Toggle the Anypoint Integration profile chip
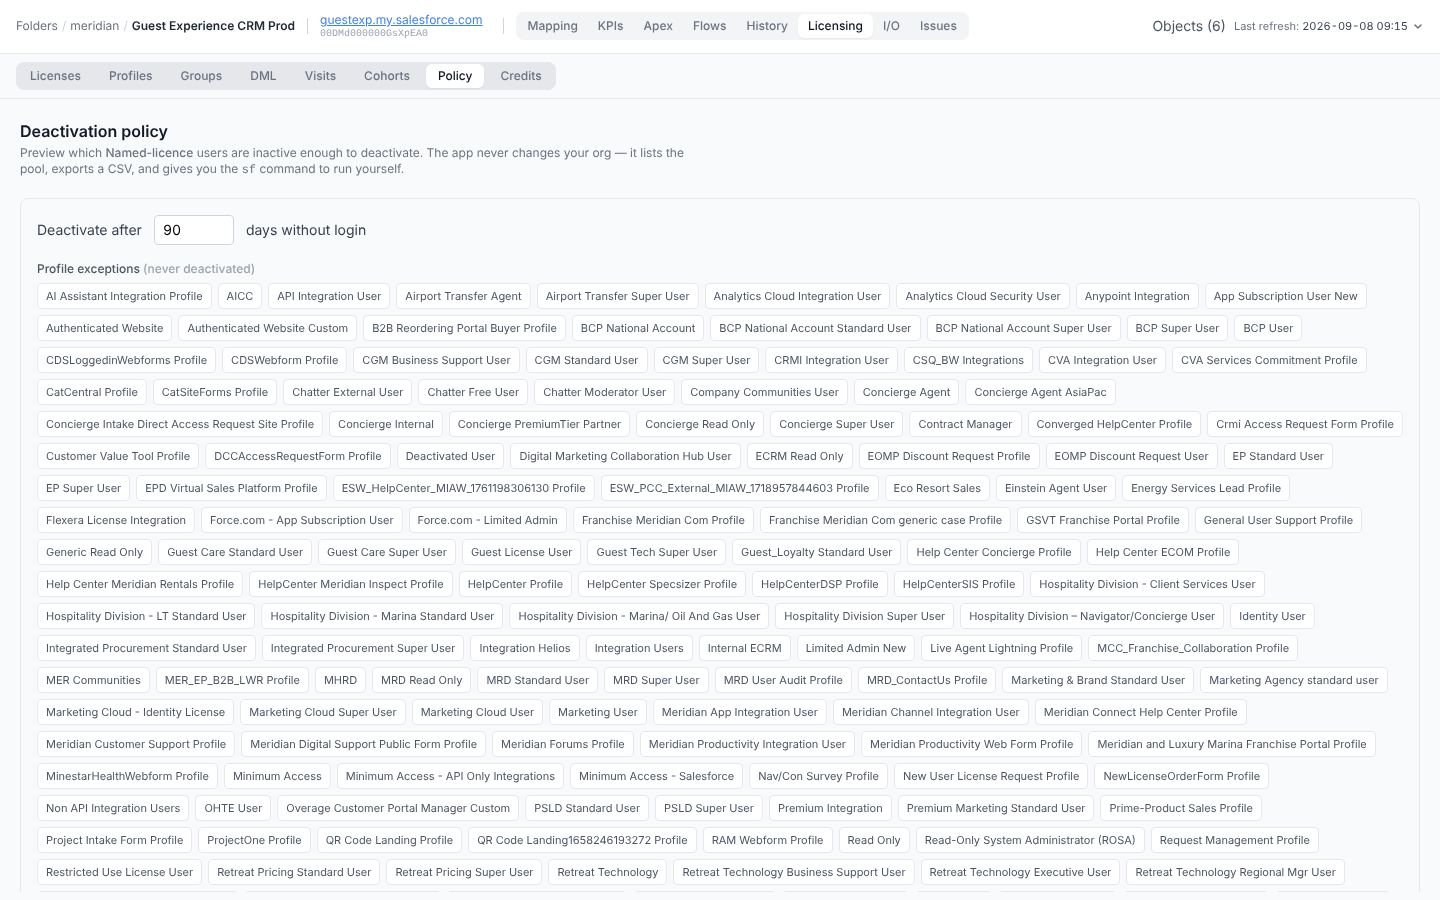The width and height of the screenshot is (1440, 900). point(1137,296)
